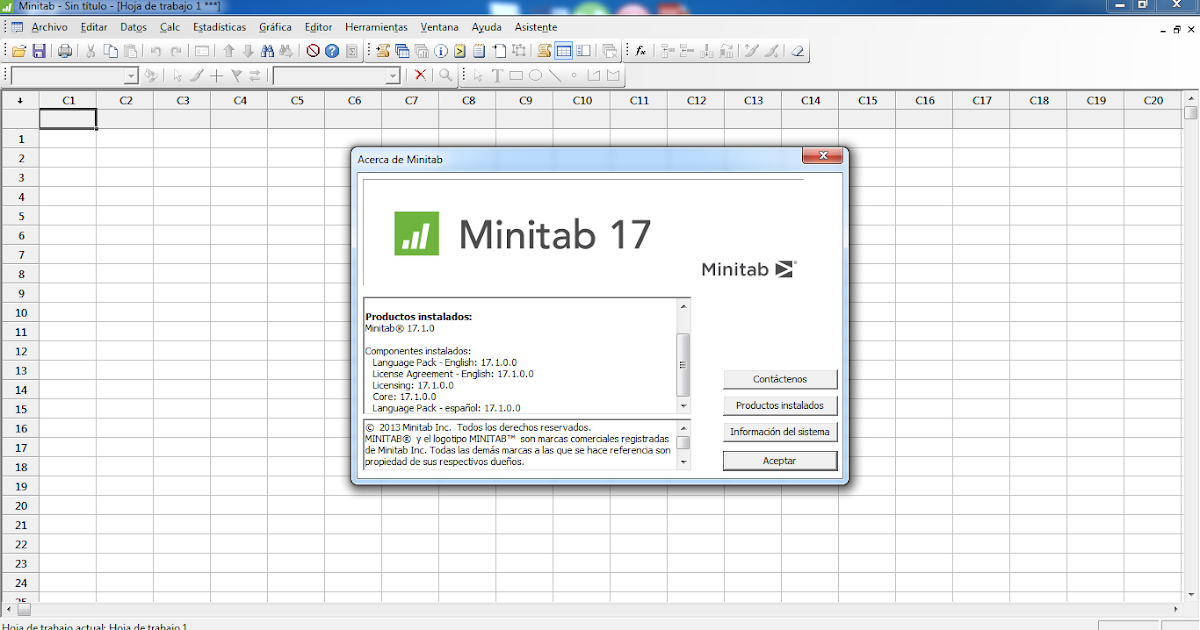Select row 10 header in worksheet
Viewport: 1200px width, 630px height.
pos(20,312)
